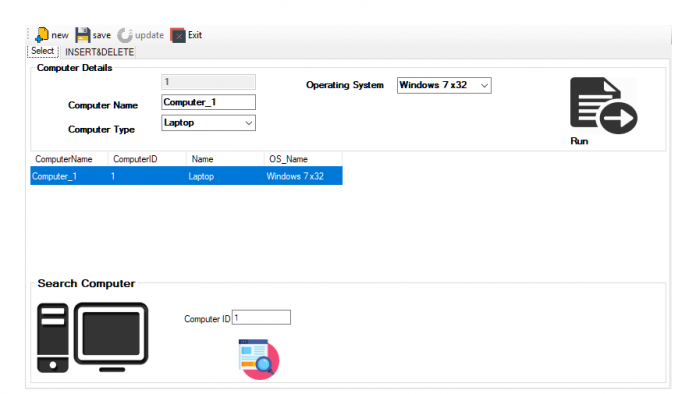Click the ComputerName column header
The image size is (696, 394).
69,159
